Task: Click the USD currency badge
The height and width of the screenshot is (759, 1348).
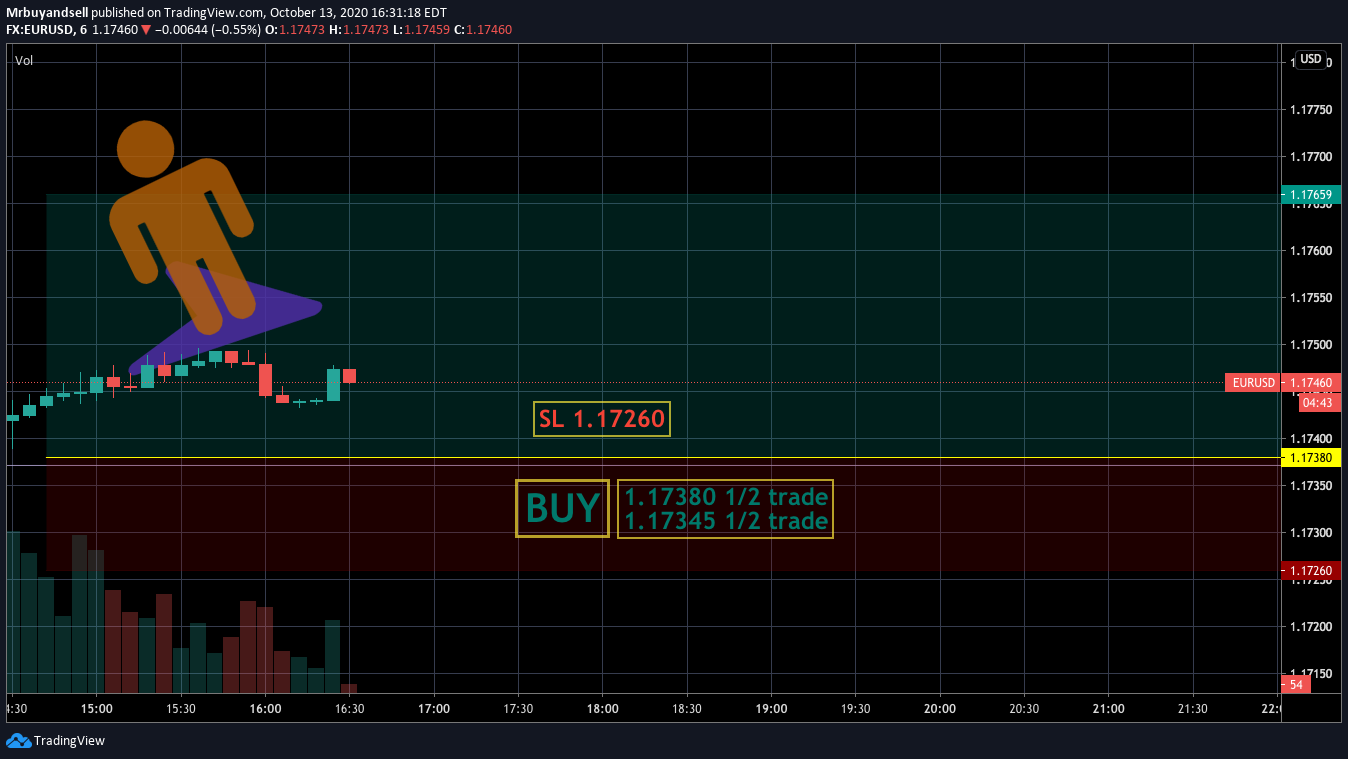Action: coord(1311,59)
